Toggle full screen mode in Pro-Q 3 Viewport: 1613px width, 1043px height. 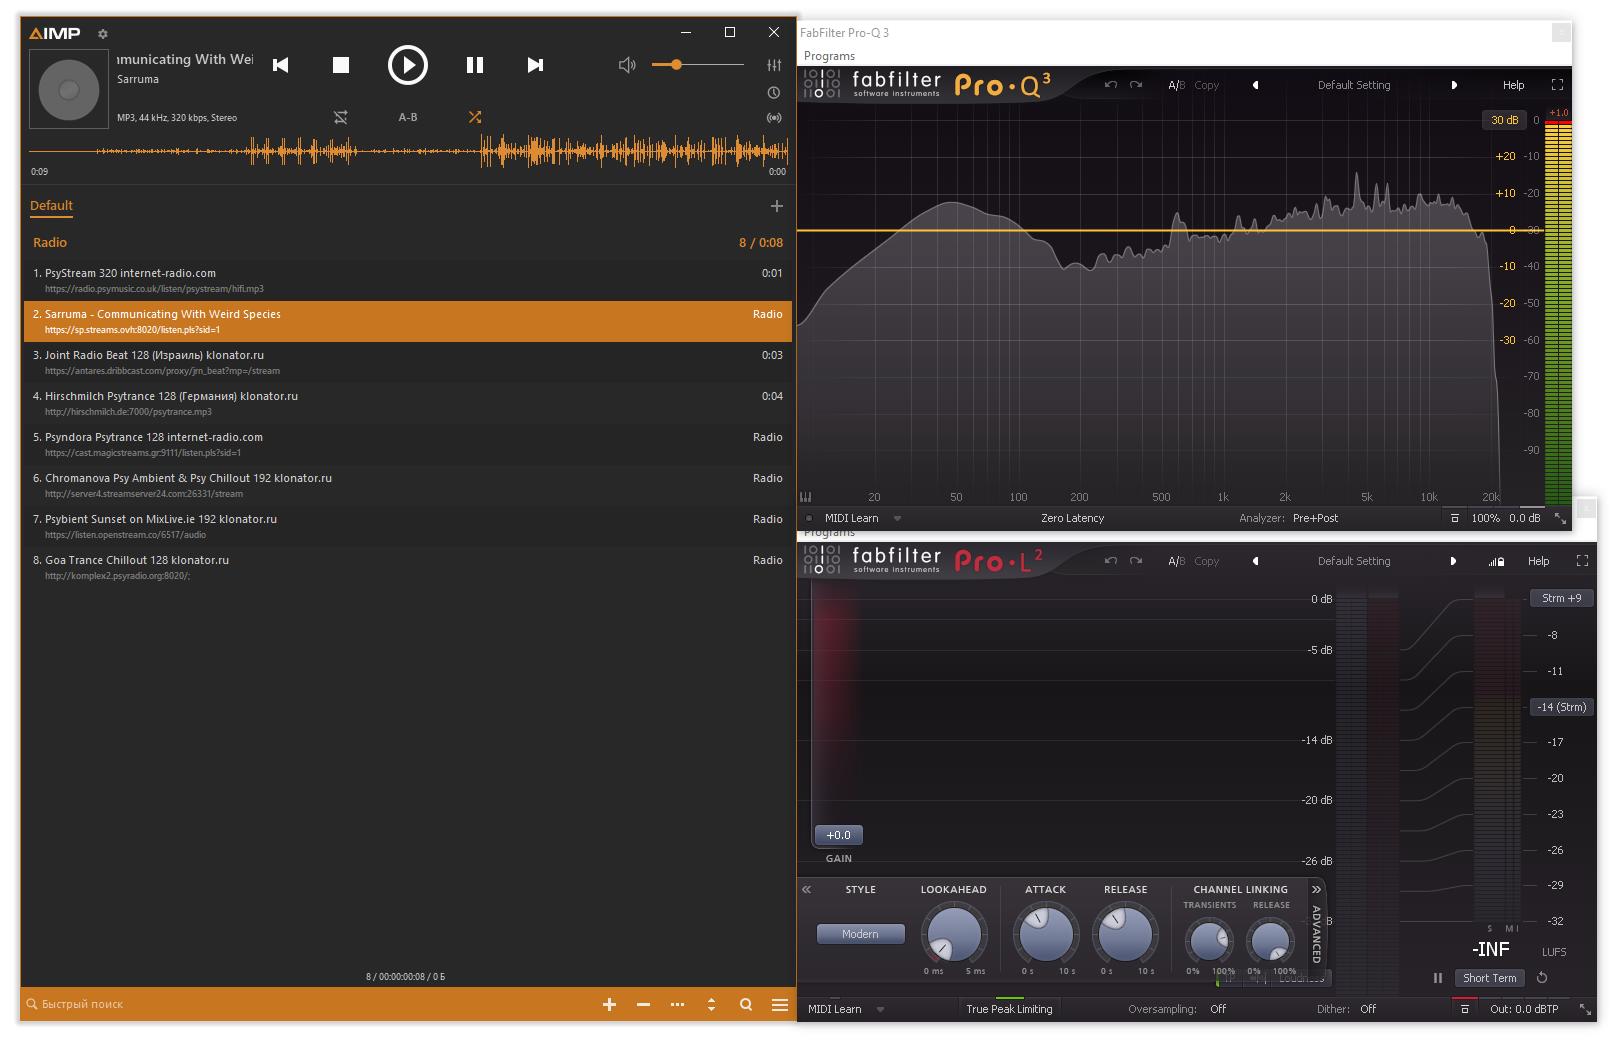1557,85
